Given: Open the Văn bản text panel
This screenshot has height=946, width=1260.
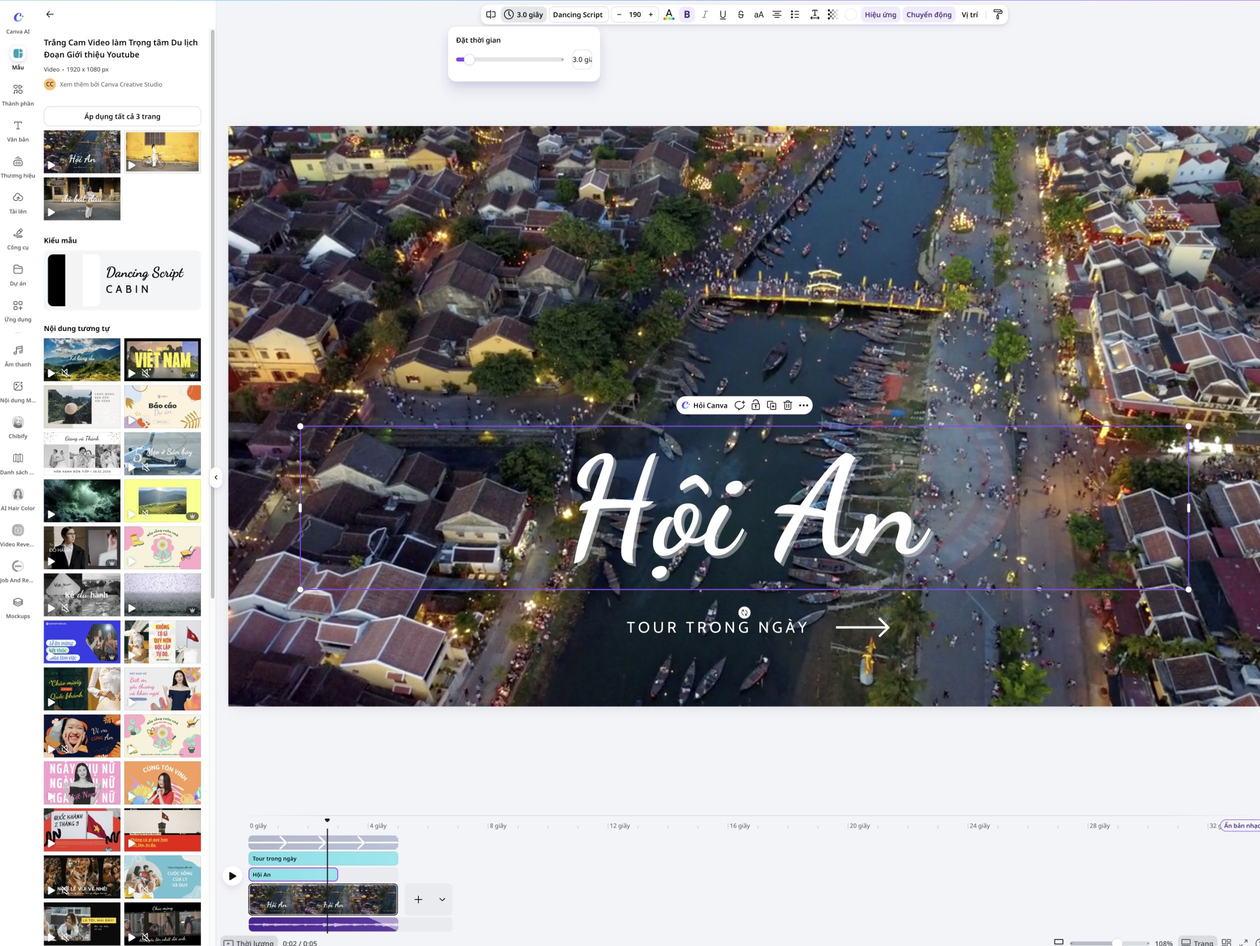Looking at the screenshot, I should (18, 130).
